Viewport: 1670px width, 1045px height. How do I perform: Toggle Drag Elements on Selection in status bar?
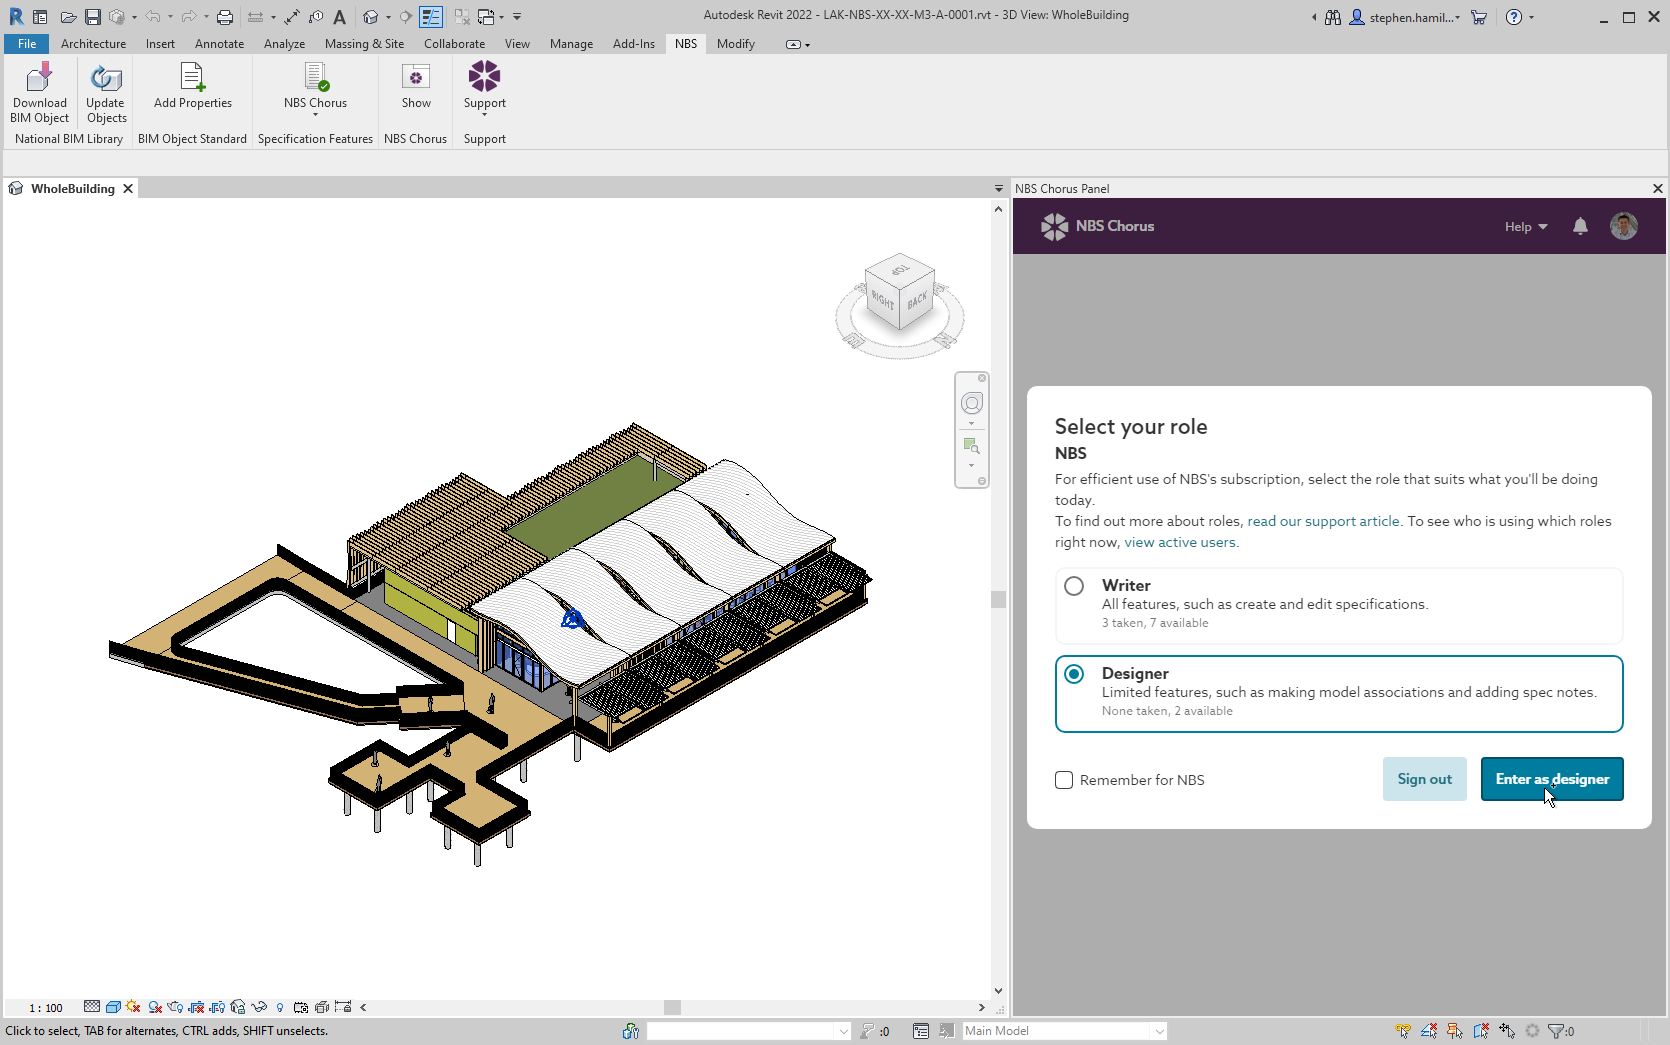pyautogui.click(x=1507, y=1031)
